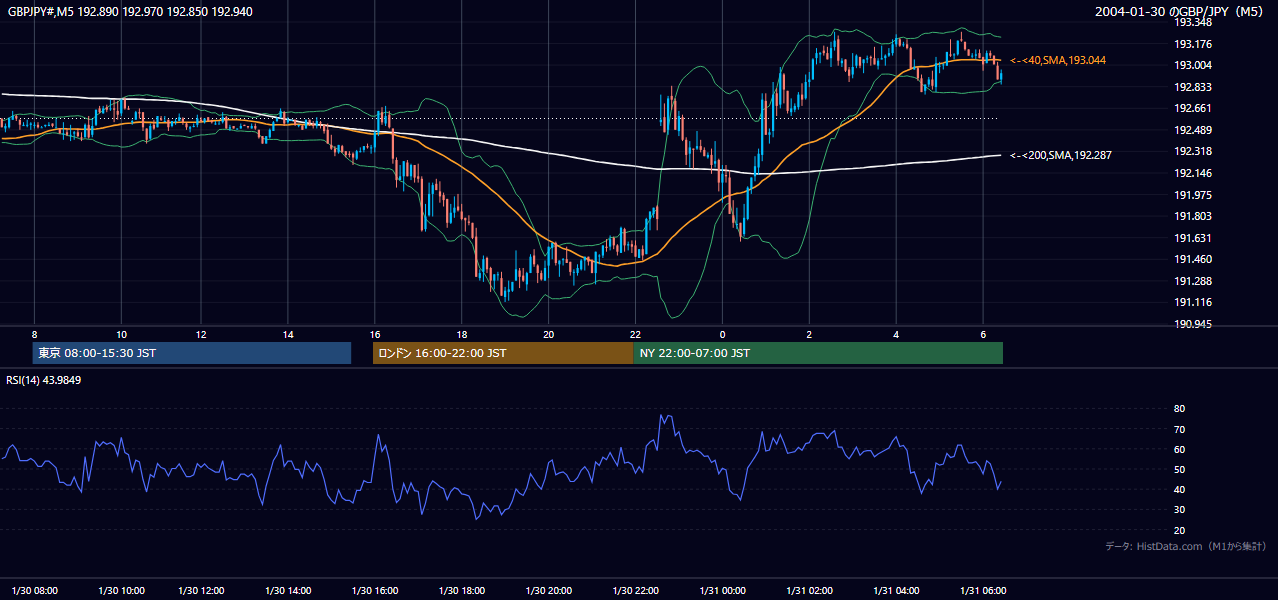Click hour label 16 under the price chart

click(375, 334)
